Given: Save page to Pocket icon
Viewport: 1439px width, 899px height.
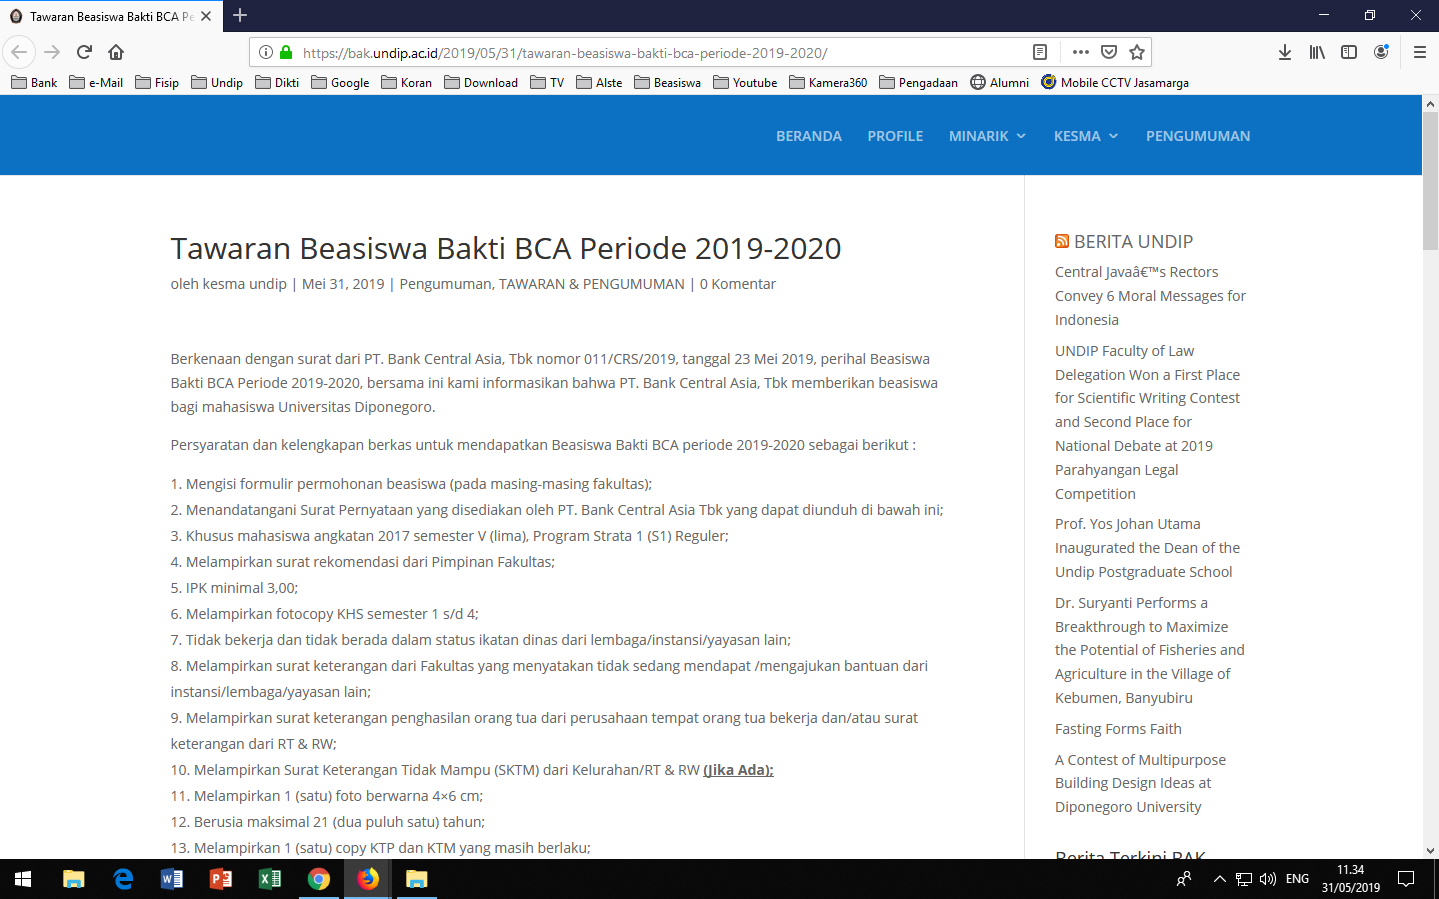Looking at the screenshot, I should pyautogui.click(x=1109, y=52).
